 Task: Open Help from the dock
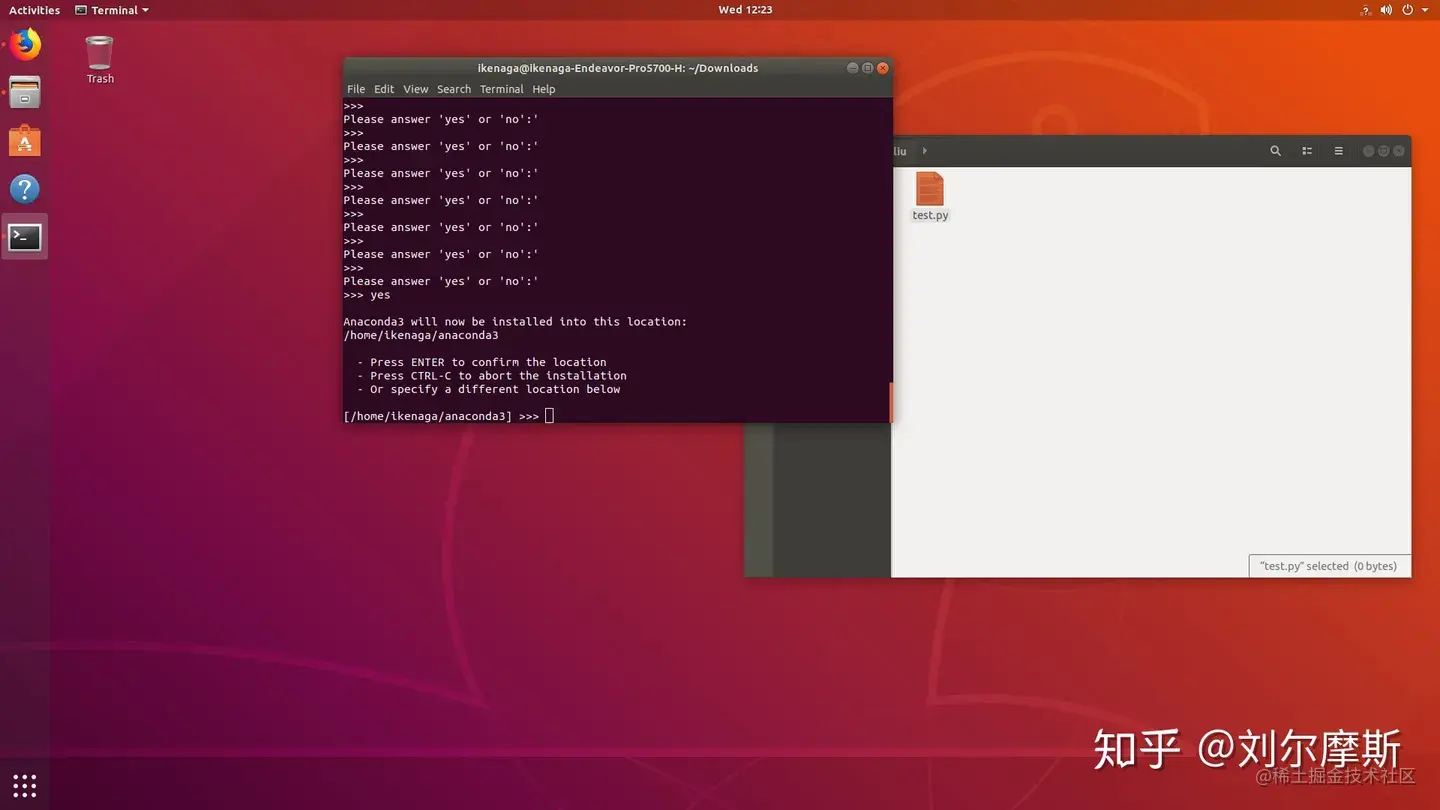[x=25, y=189]
